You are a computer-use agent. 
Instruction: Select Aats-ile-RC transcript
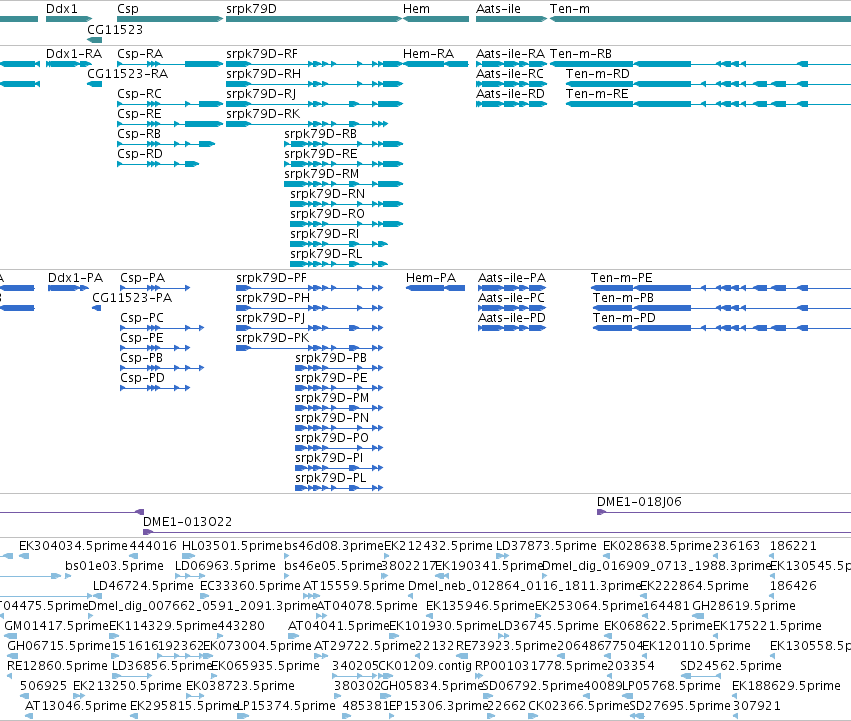[x=511, y=84]
